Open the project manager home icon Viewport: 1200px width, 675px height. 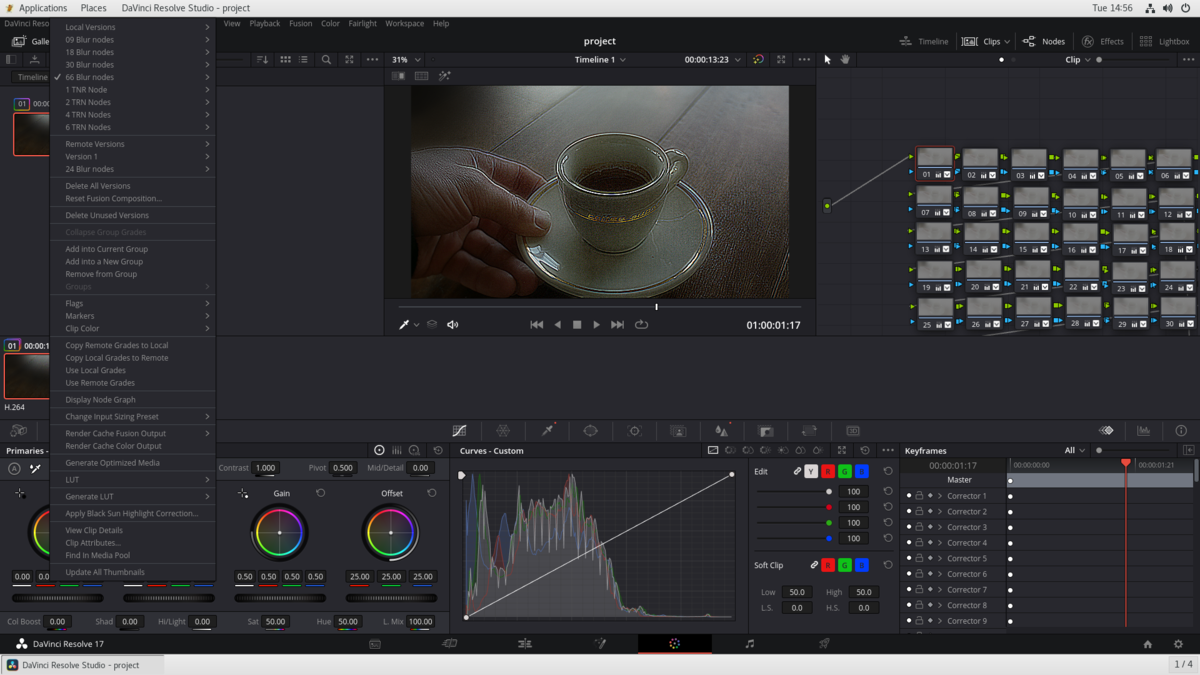(x=1147, y=644)
